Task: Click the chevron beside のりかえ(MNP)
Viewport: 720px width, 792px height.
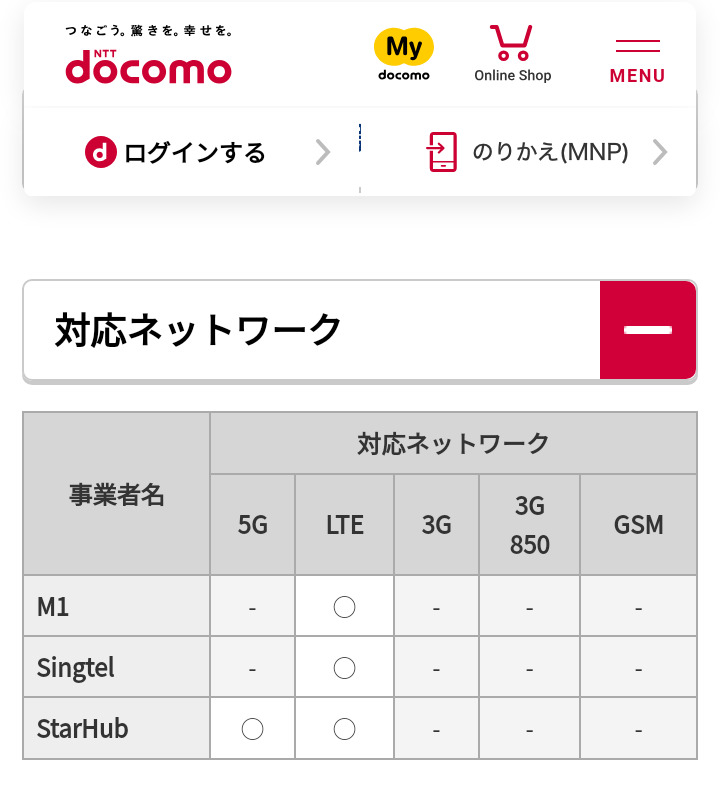Action: pyautogui.click(x=659, y=152)
